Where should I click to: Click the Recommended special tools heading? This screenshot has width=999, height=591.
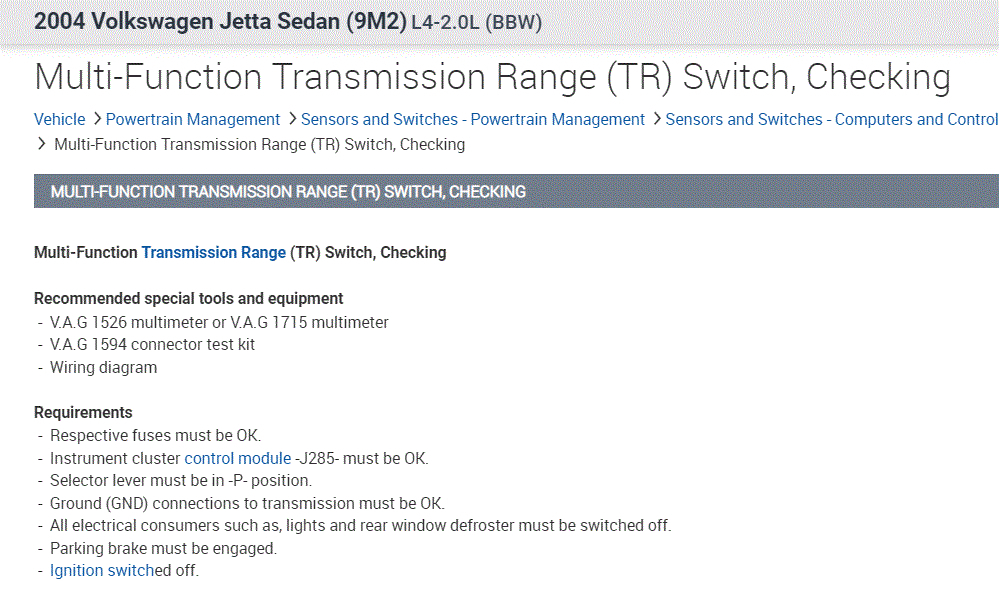(x=188, y=299)
